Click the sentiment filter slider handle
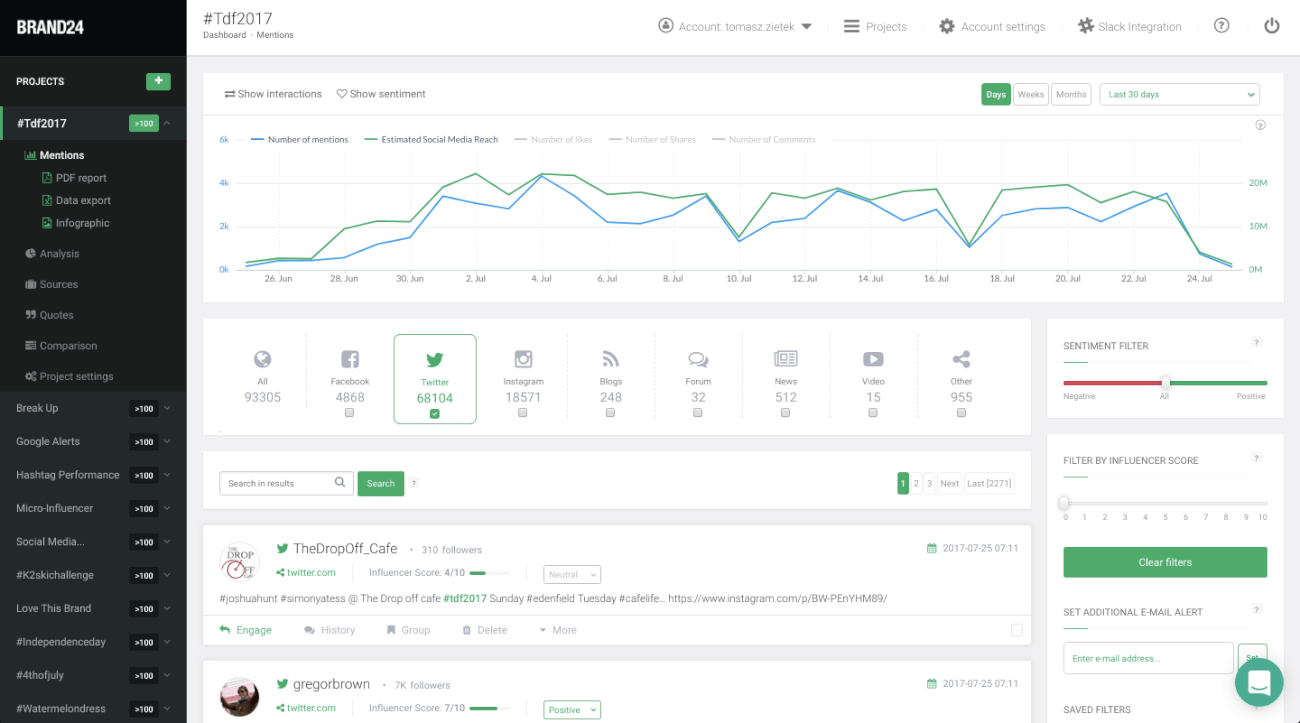 [1165, 383]
